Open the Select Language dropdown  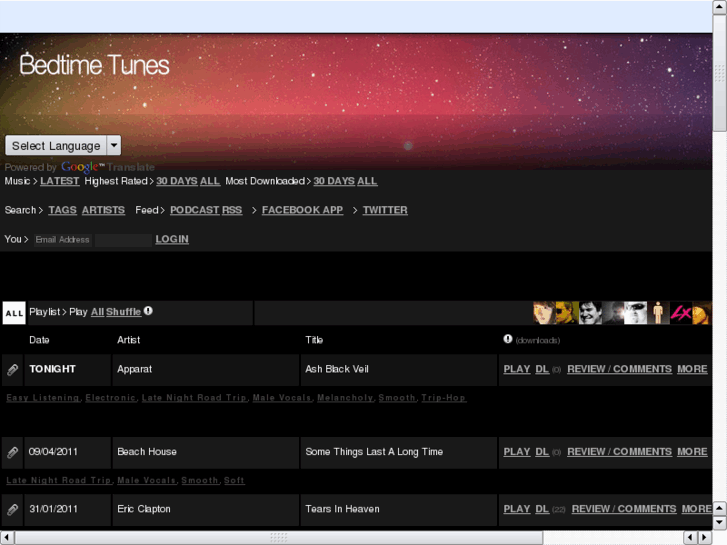(63, 146)
